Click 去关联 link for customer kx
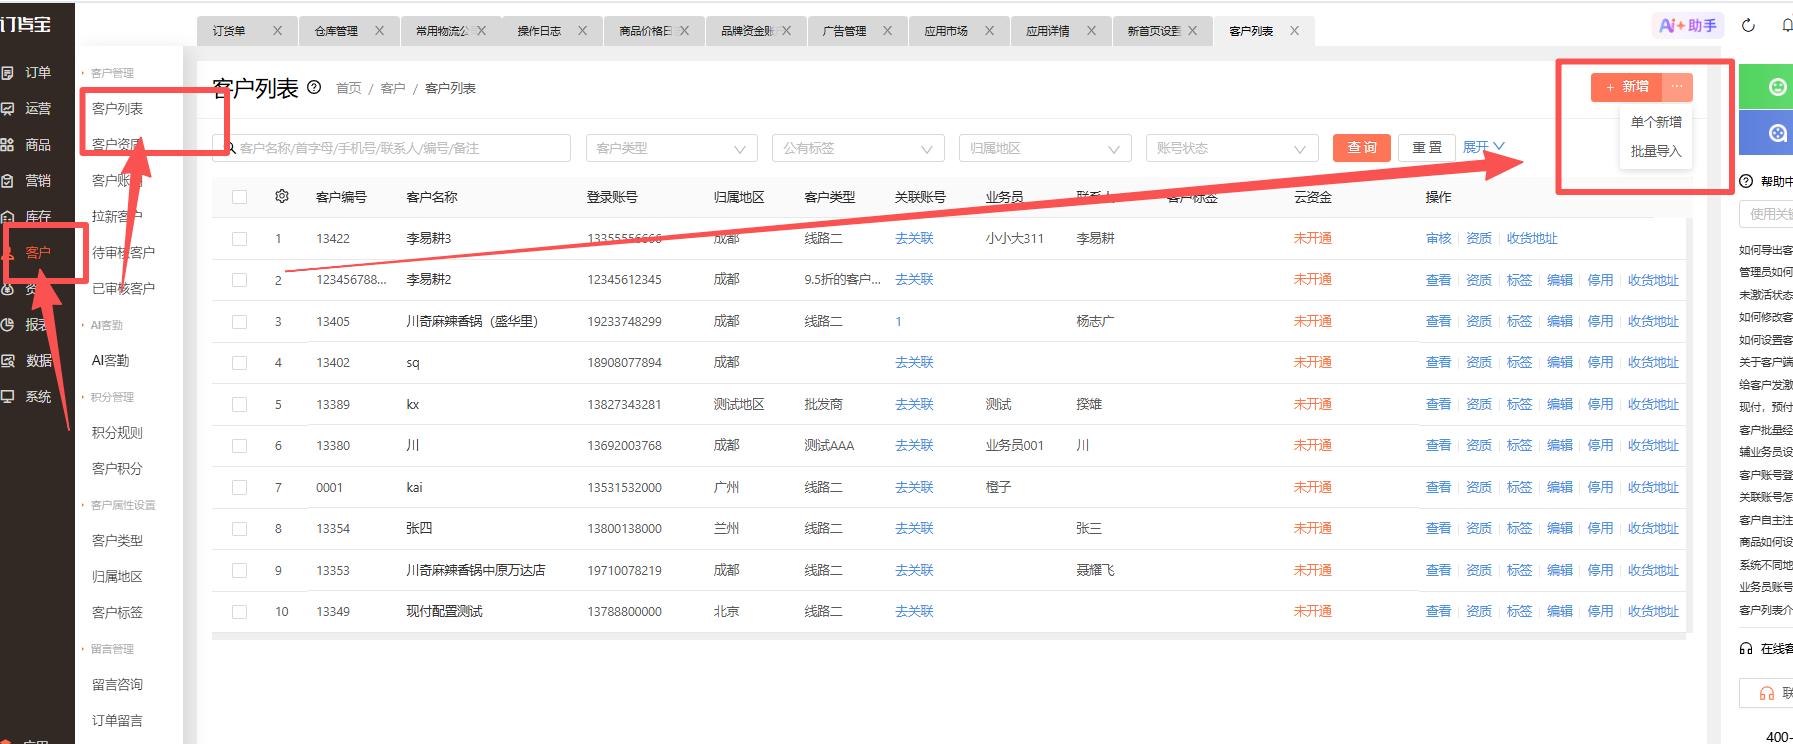 click(914, 404)
